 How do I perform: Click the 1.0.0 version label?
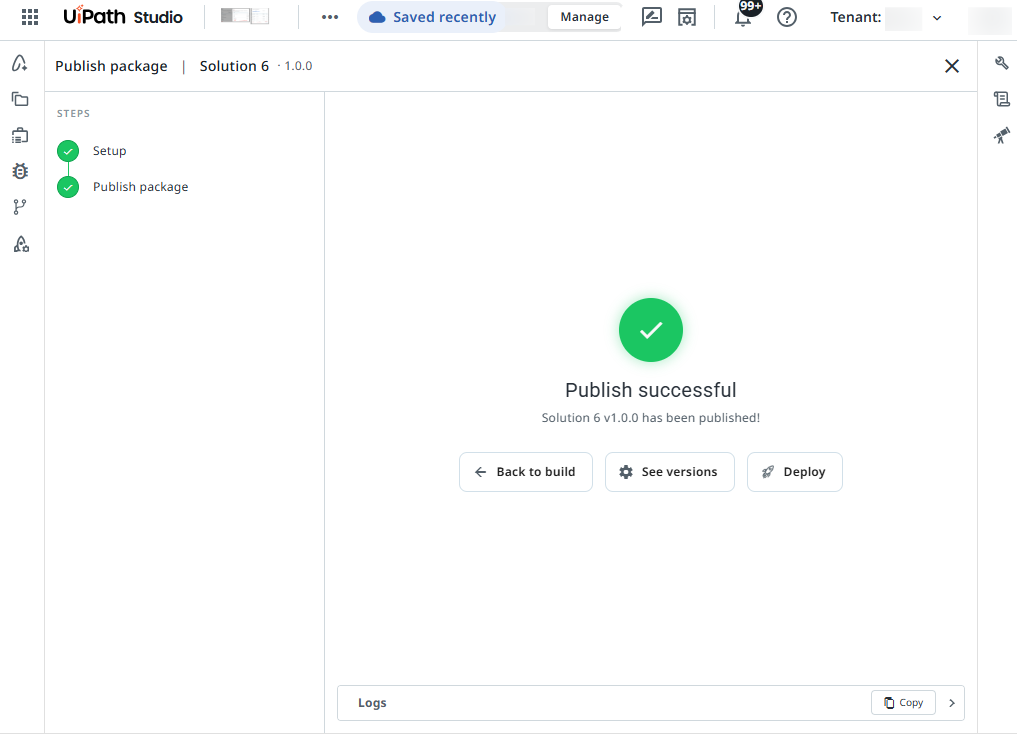(x=298, y=66)
